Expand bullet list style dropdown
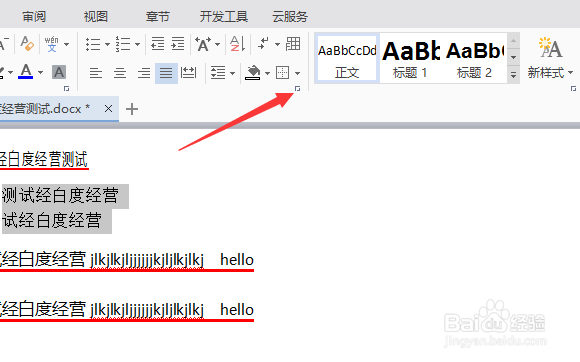The width and height of the screenshot is (580, 362). point(107,44)
